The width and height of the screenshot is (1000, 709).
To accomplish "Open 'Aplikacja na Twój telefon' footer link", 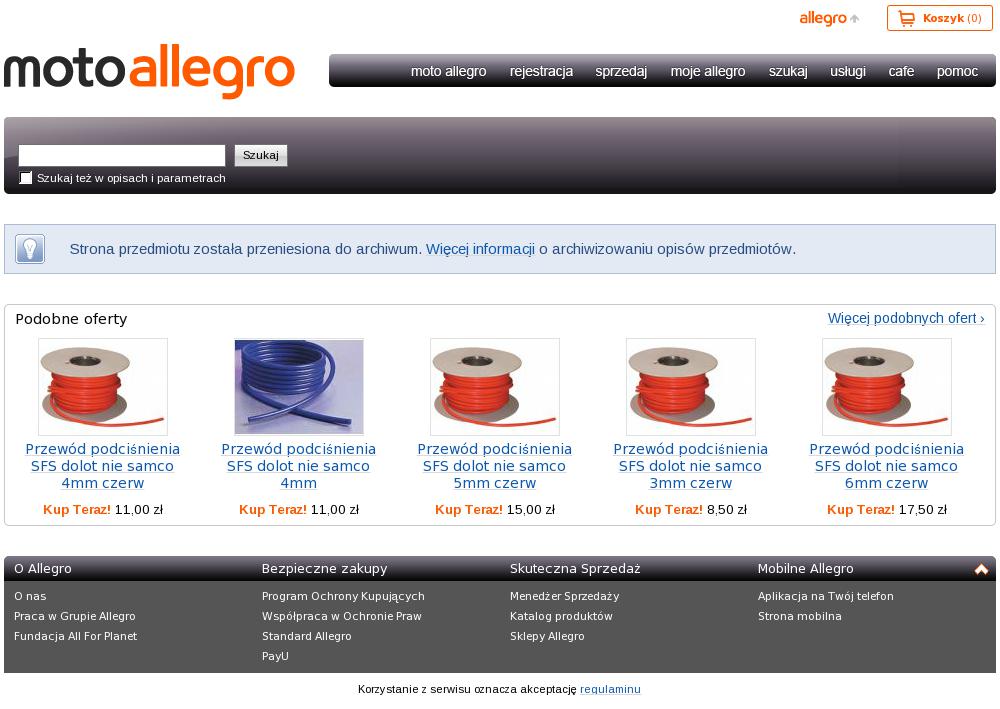I will 826,596.
